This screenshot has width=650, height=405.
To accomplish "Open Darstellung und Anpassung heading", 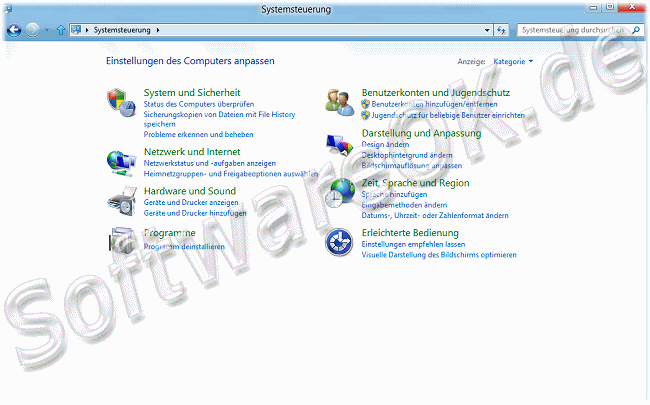I will tap(422, 133).
